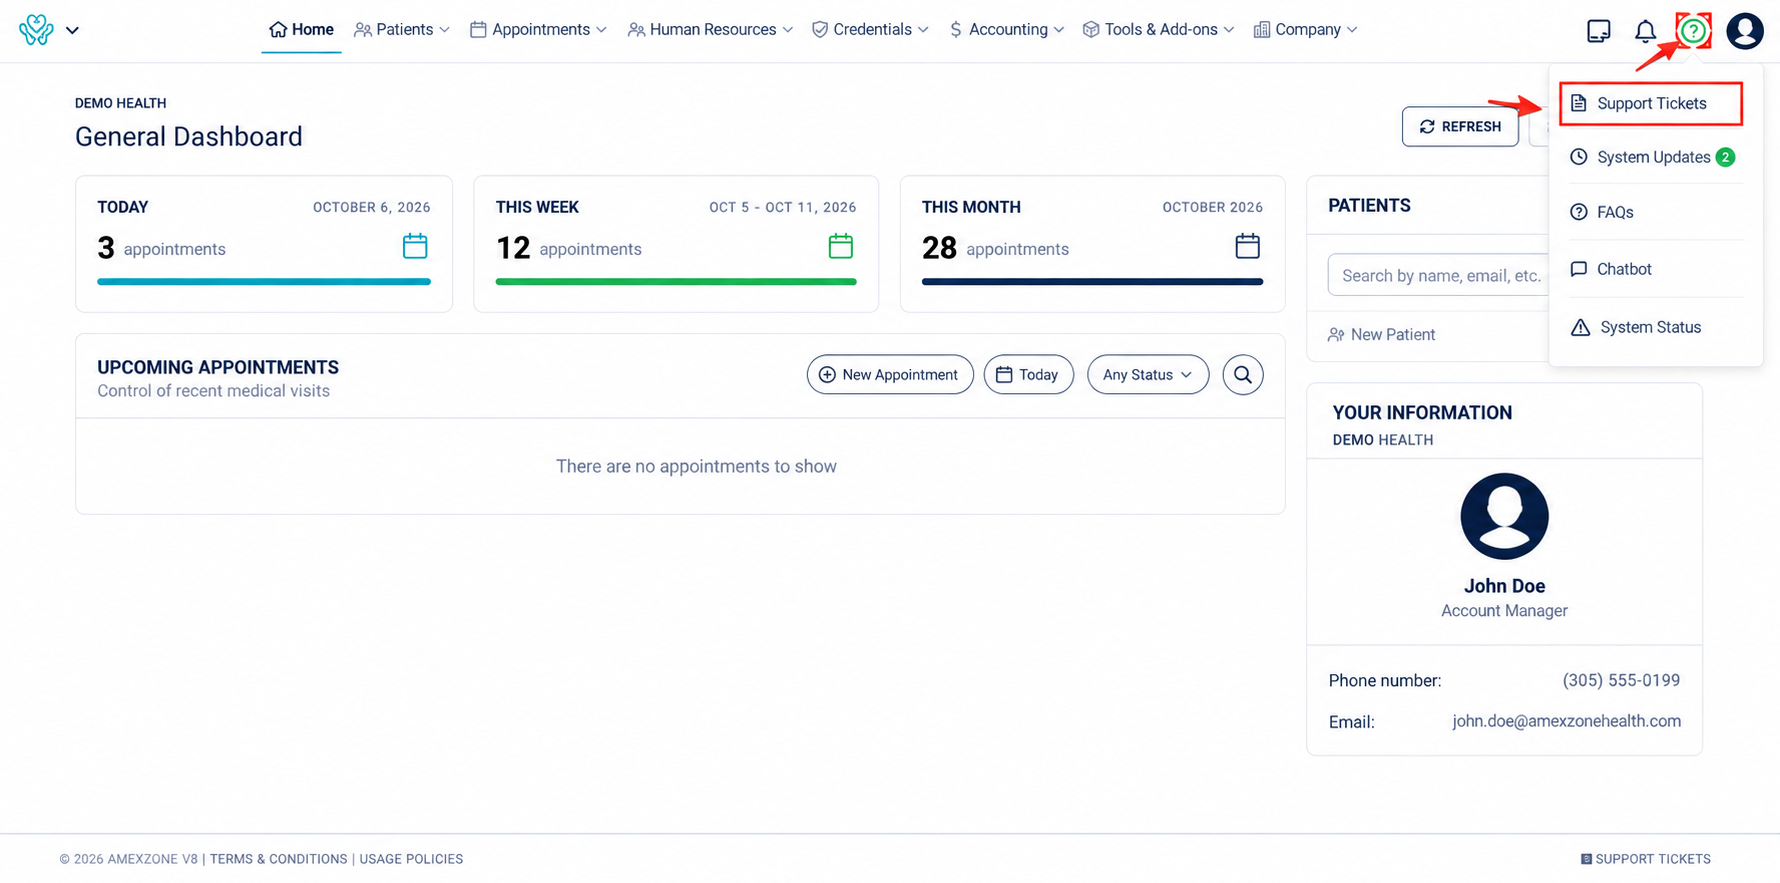Create a New Appointment
Image resolution: width=1780 pixels, height=883 pixels.
click(890, 375)
